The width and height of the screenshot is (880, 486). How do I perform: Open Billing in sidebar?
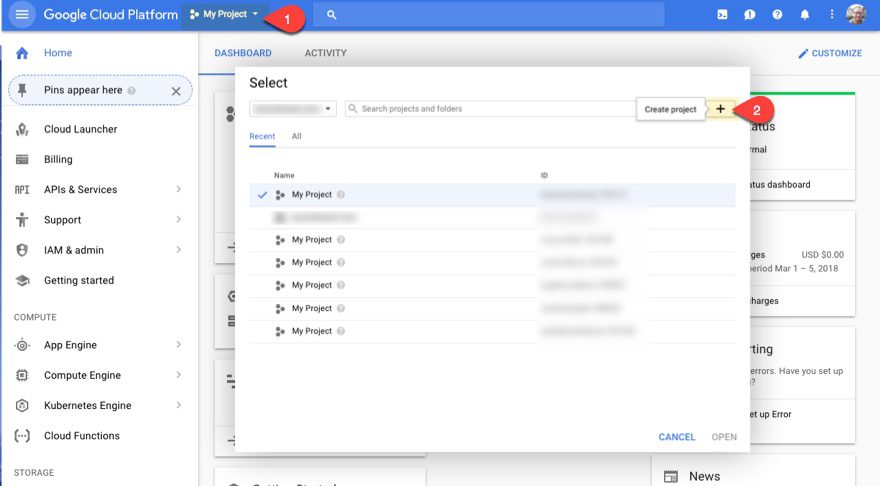(58, 159)
